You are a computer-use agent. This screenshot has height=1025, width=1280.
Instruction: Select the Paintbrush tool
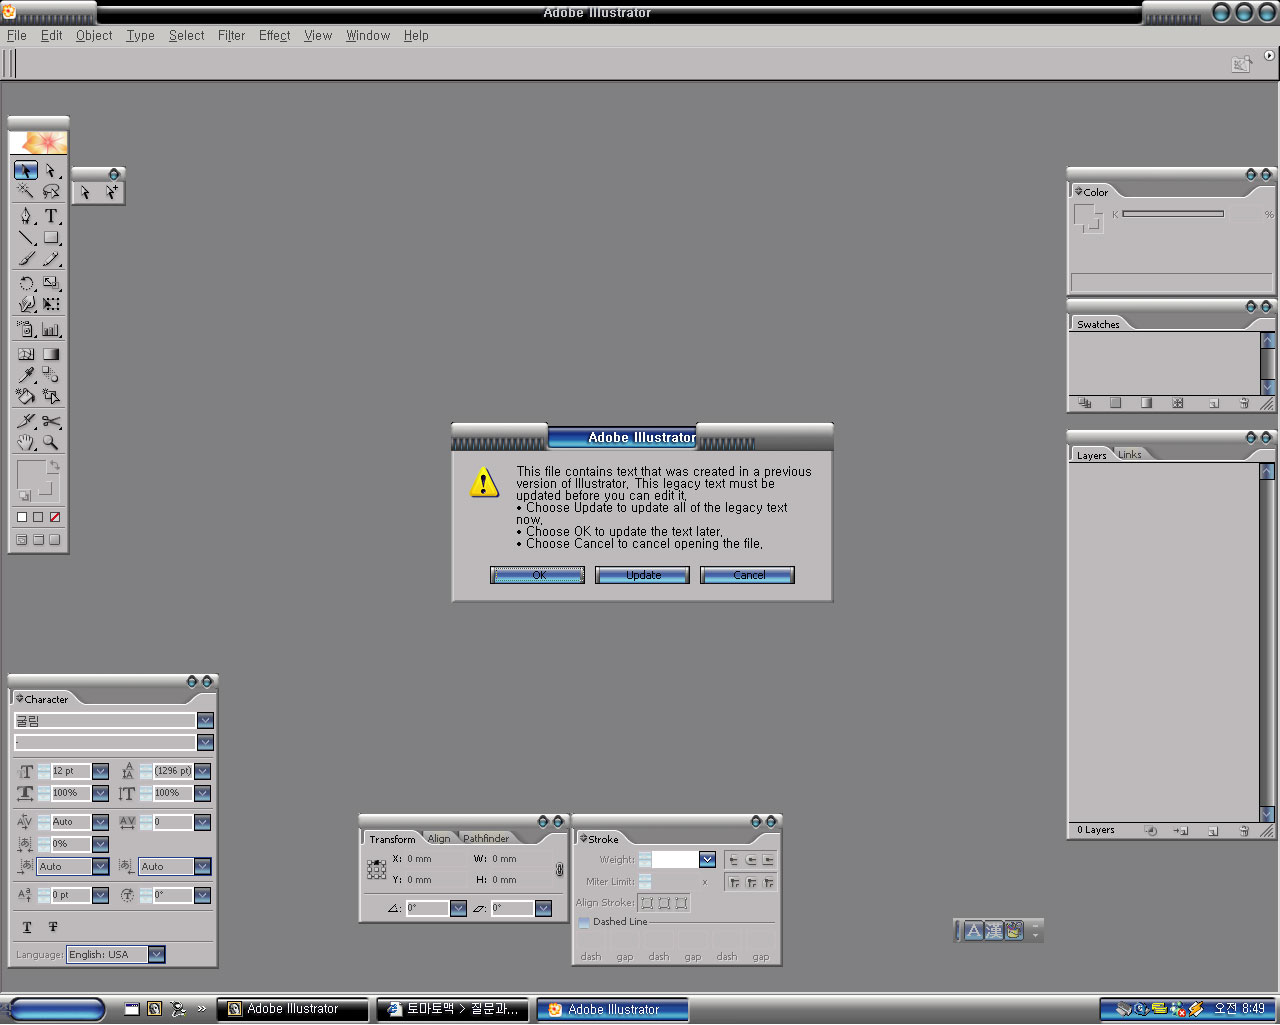point(26,259)
